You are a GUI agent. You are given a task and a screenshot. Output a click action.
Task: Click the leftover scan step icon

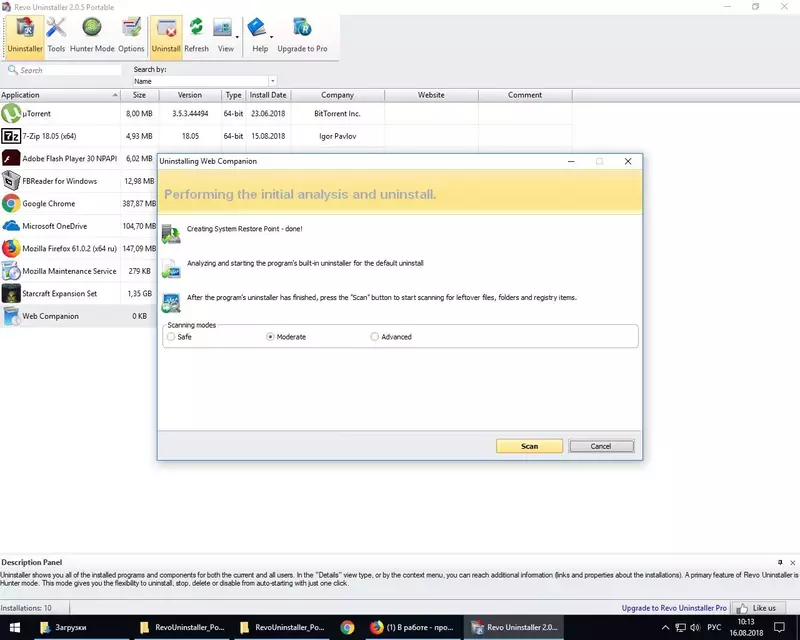click(171, 303)
